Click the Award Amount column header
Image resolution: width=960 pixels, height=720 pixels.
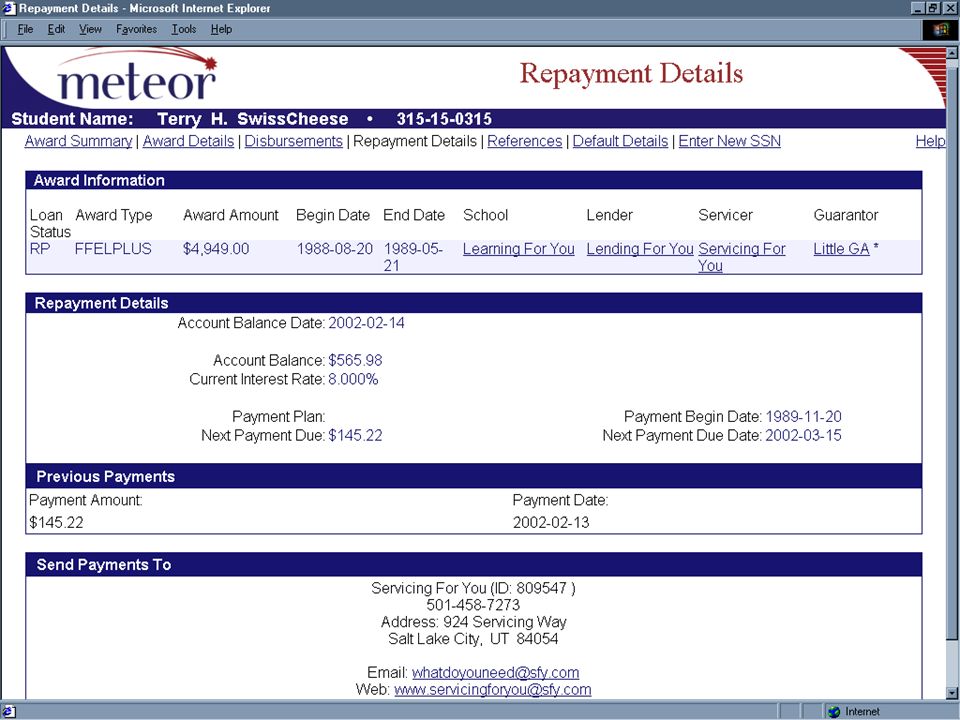coord(231,215)
